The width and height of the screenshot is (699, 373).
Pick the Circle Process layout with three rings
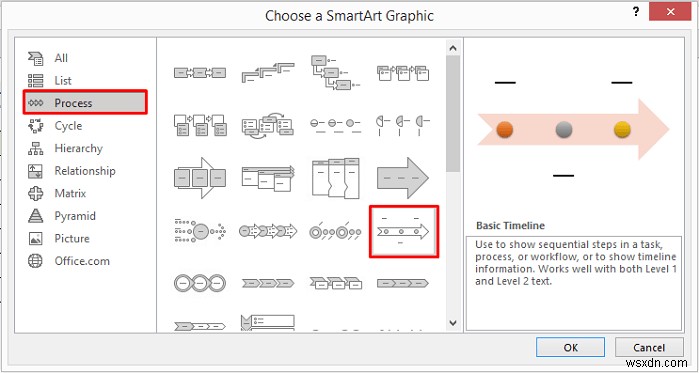point(200,283)
